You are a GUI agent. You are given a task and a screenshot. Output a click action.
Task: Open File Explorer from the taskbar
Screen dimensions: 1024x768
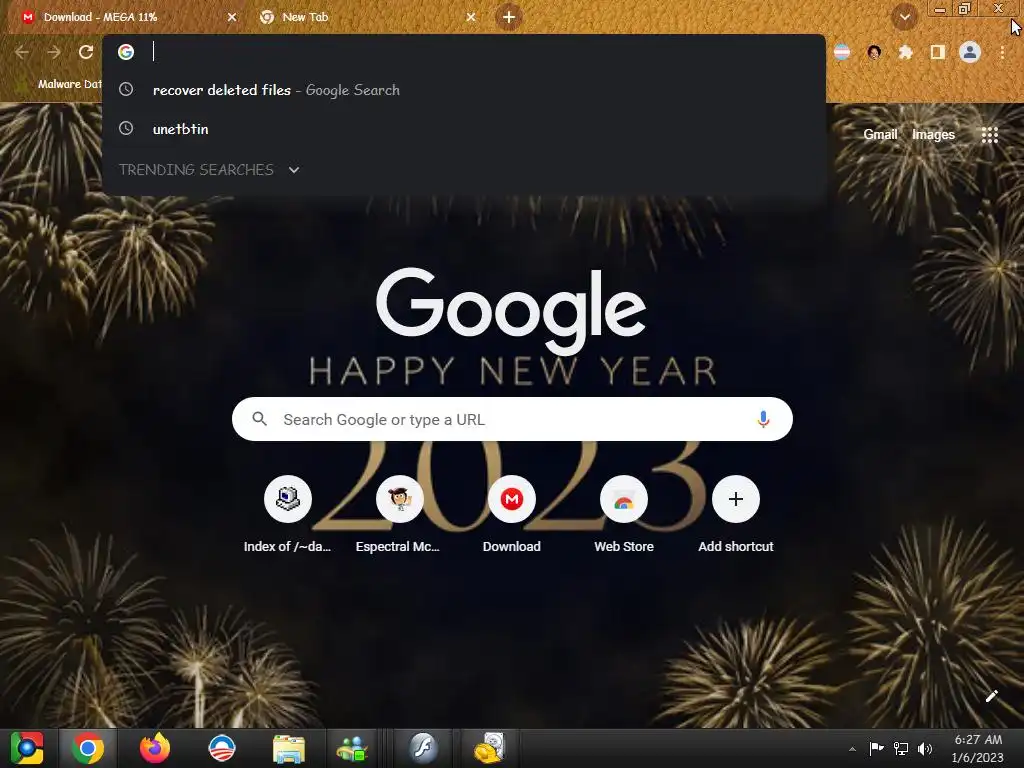(289, 748)
